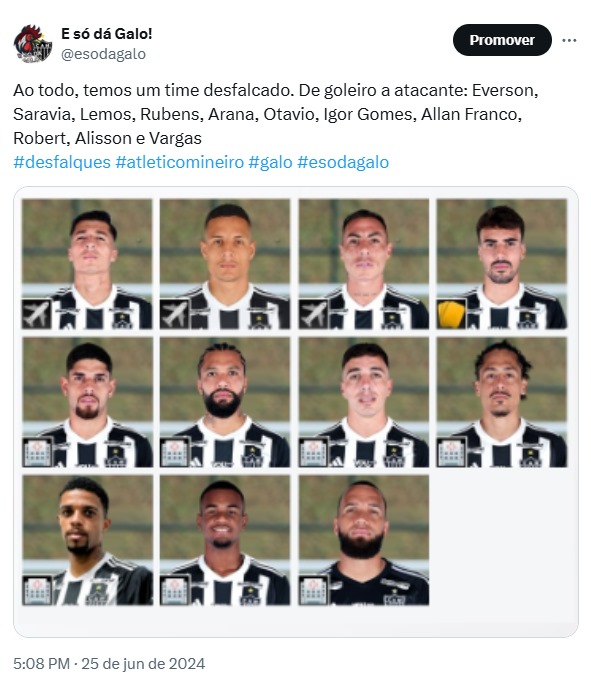Click the hospital icon on bottom-left player photo
Viewport: 591px width, 687px height.
[37, 590]
